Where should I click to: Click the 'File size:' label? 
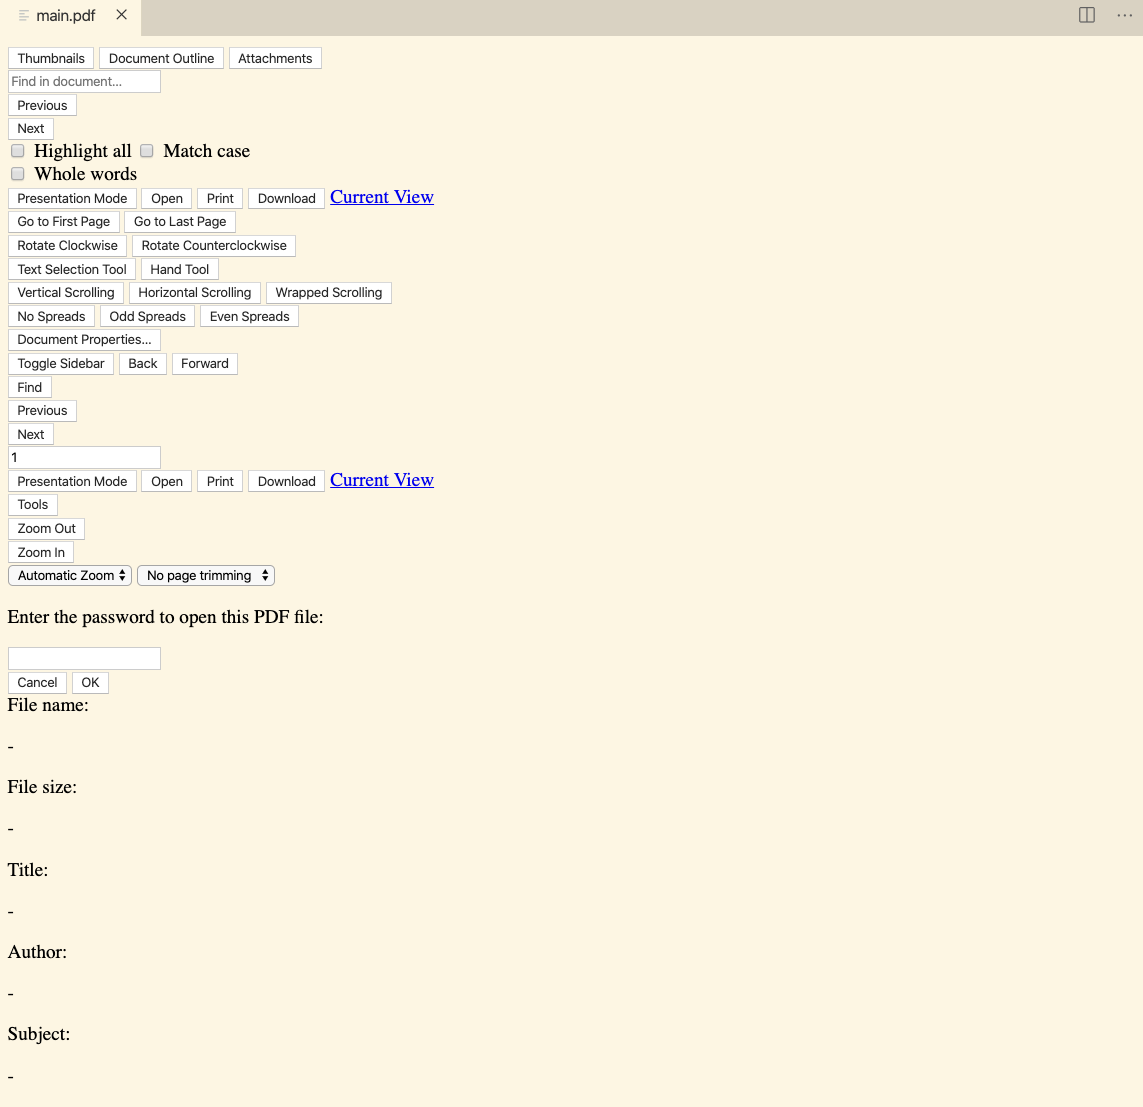click(x=42, y=787)
